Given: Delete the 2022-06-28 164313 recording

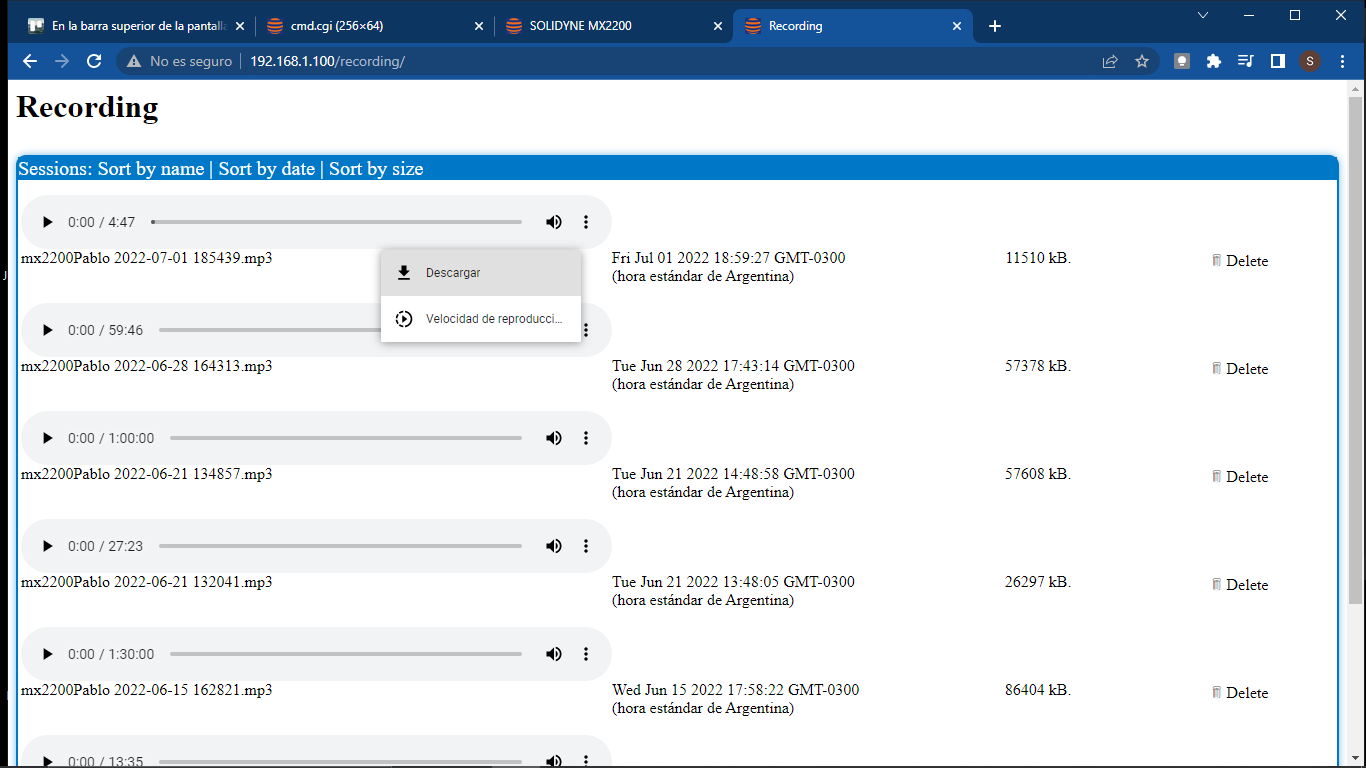Looking at the screenshot, I should [1240, 369].
